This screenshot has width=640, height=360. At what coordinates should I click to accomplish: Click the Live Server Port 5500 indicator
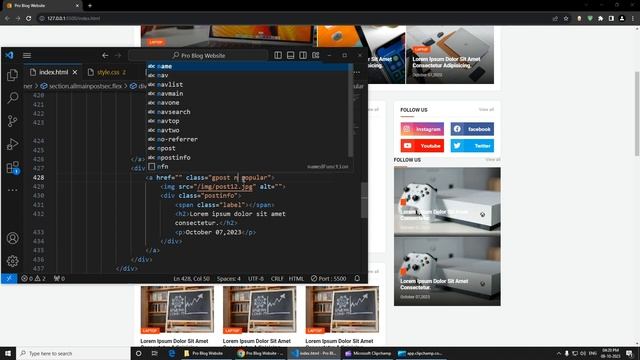point(329,278)
